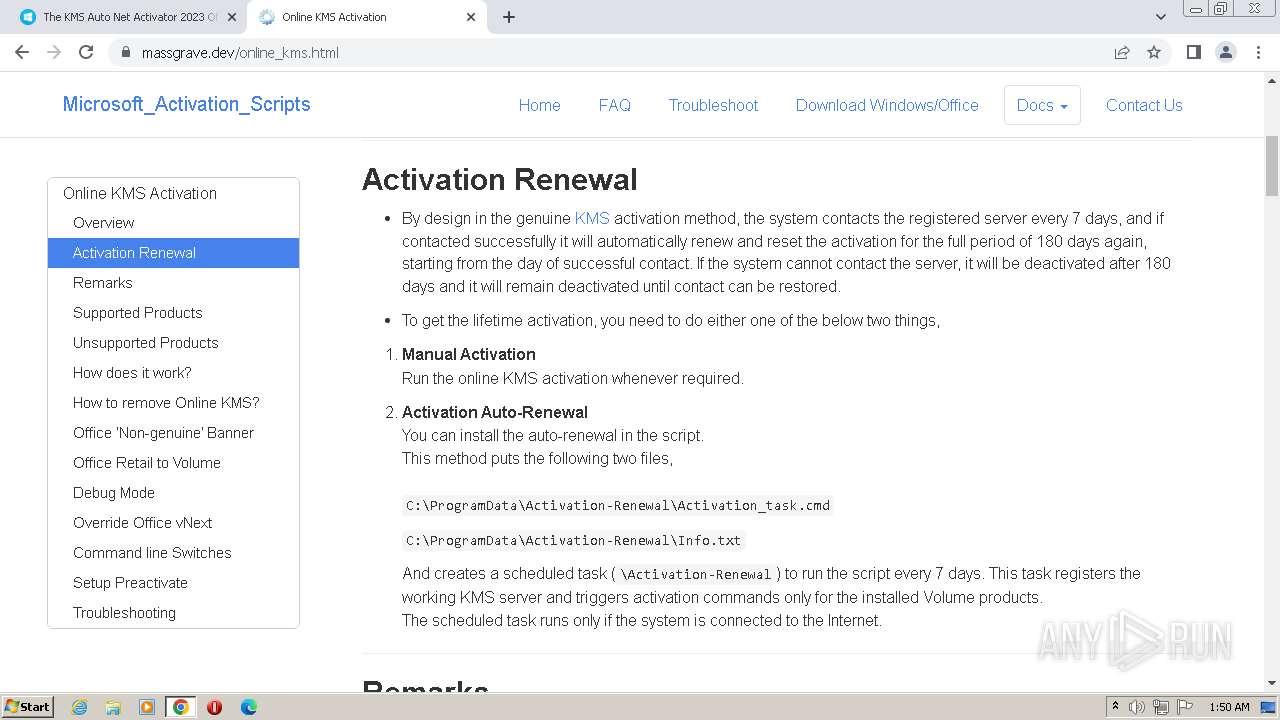The width and height of the screenshot is (1280, 720).
Task: Click the lock icon in the address bar
Action: tap(126, 53)
